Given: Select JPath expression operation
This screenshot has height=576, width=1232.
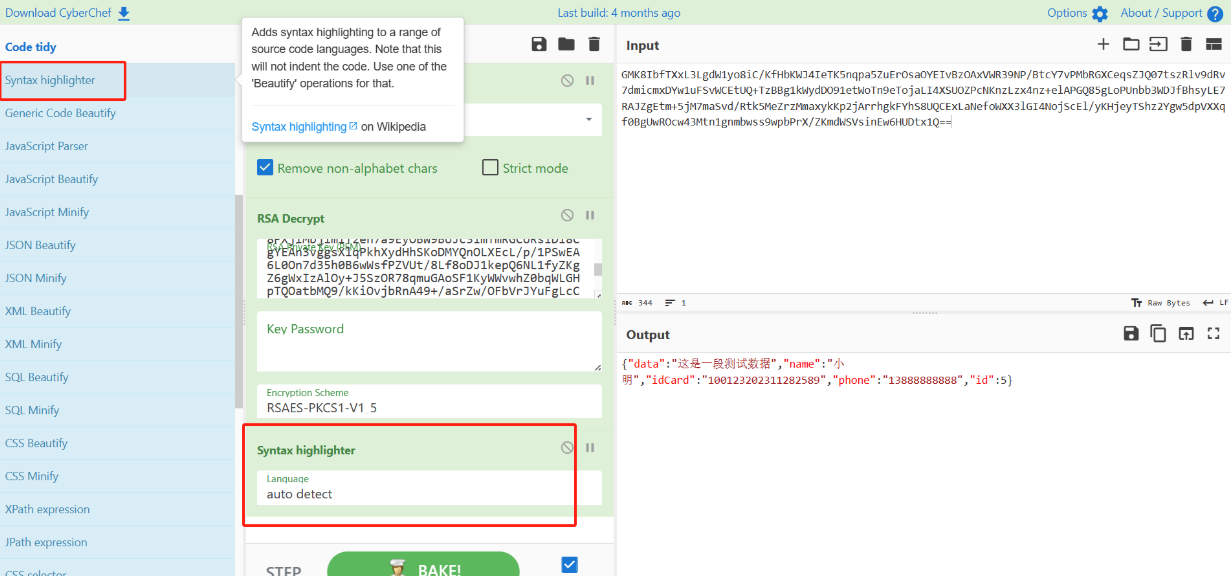Looking at the screenshot, I should point(117,542).
